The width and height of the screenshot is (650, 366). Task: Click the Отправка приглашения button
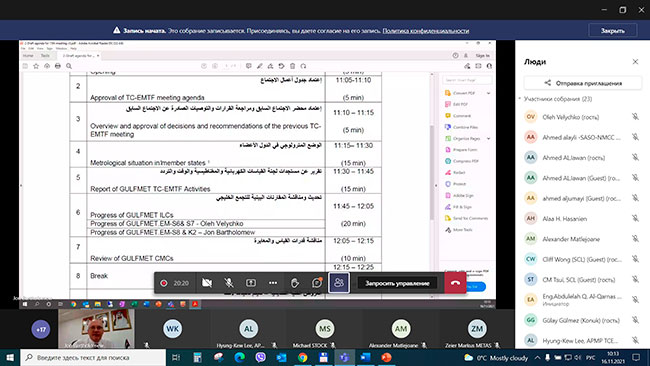(583, 83)
